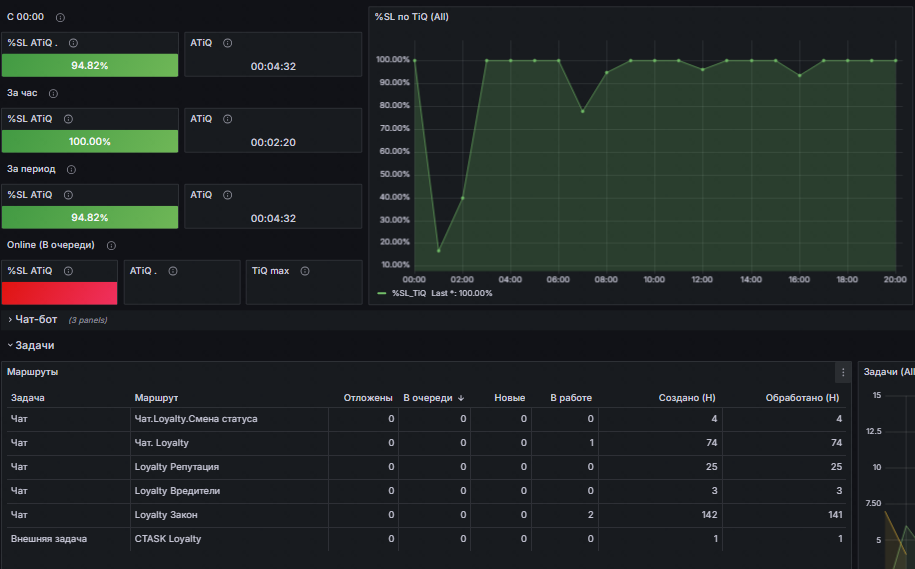Sort table by 'Маршрут' column header
Viewport: 915px width, 569px height.
(x=156, y=398)
